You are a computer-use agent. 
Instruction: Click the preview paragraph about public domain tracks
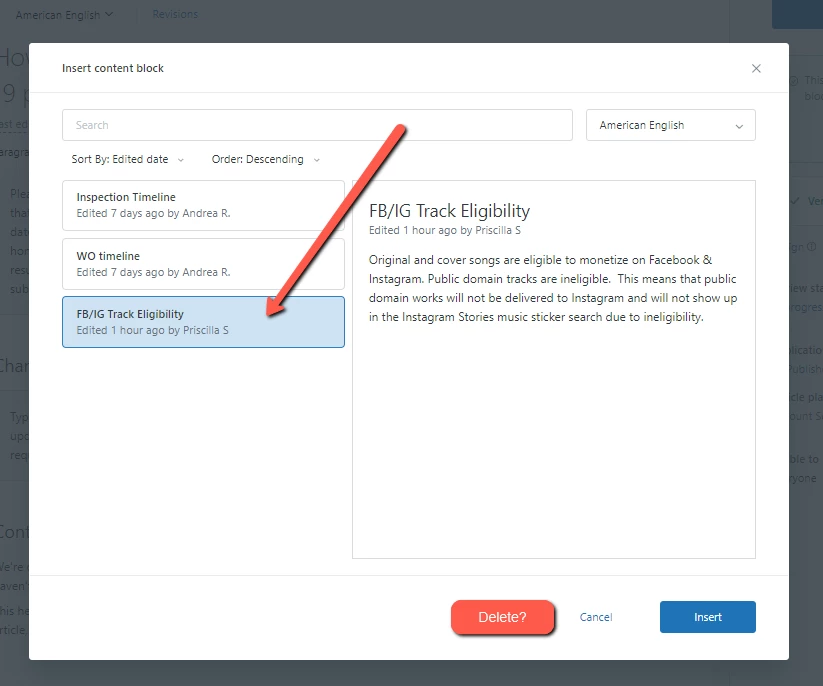[553, 288]
